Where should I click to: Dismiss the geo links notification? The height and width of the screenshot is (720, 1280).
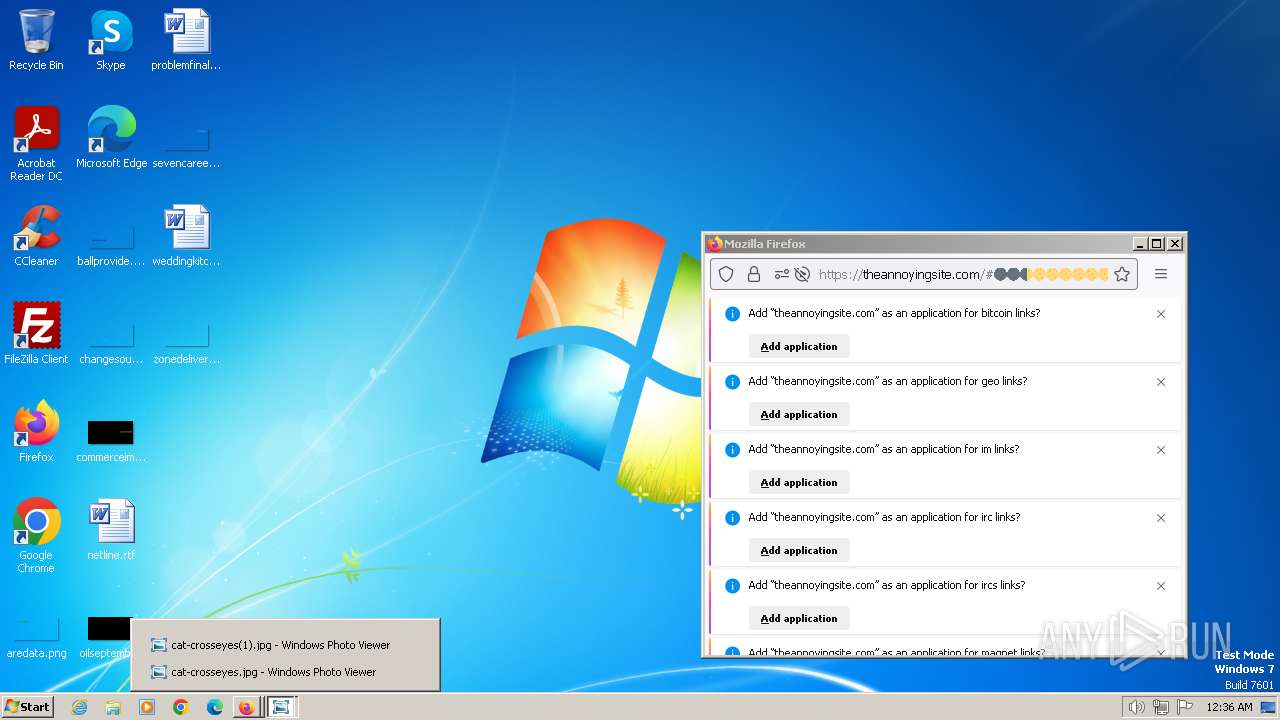[x=1161, y=382]
